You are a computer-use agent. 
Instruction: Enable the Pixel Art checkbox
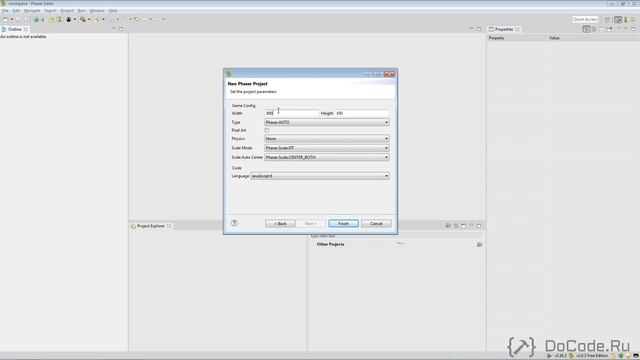click(x=267, y=130)
